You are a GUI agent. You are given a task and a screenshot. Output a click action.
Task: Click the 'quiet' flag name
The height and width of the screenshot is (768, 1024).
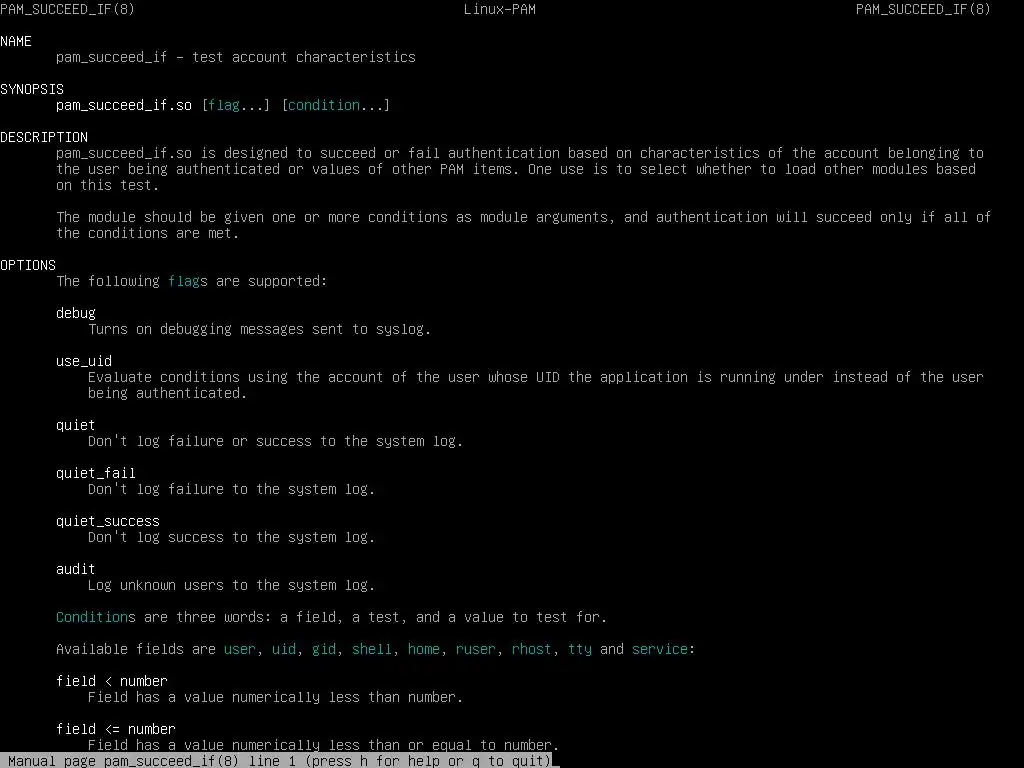click(x=76, y=425)
